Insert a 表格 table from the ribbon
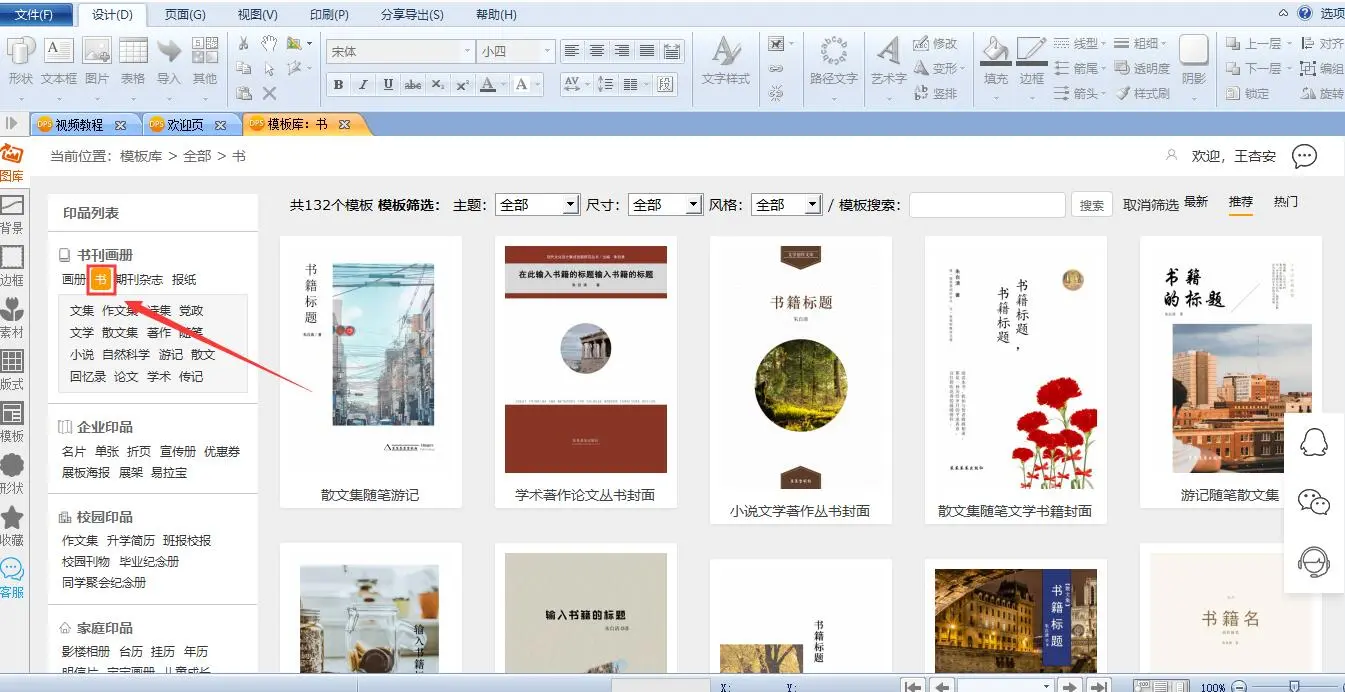Viewport: 1345px width, 692px height. coord(133,52)
